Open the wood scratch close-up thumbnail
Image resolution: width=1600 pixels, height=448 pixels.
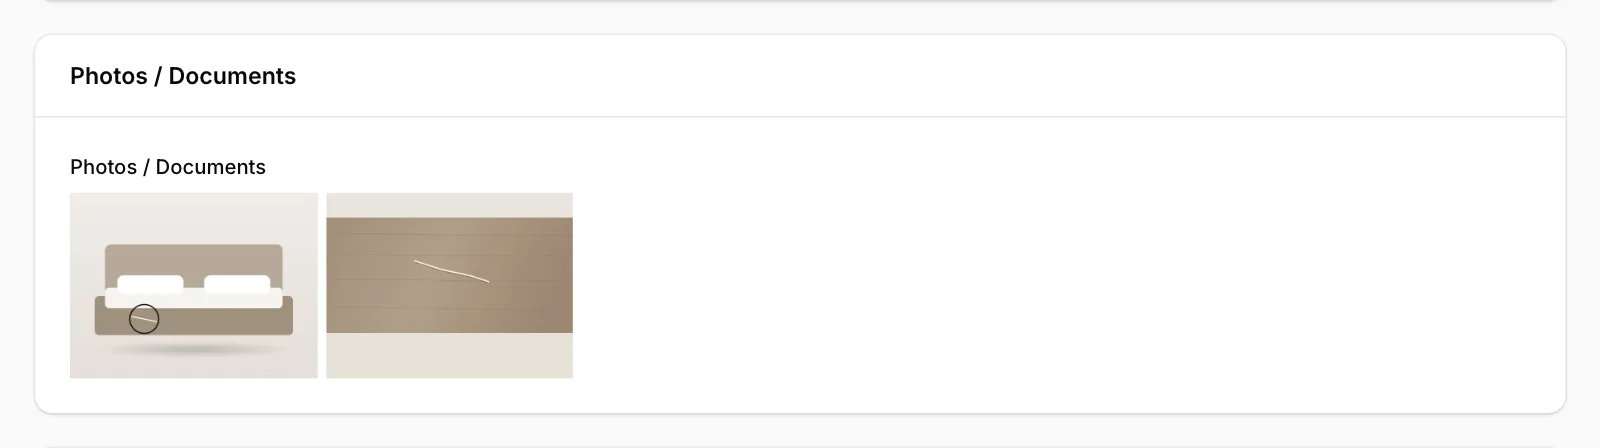[x=449, y=285]
